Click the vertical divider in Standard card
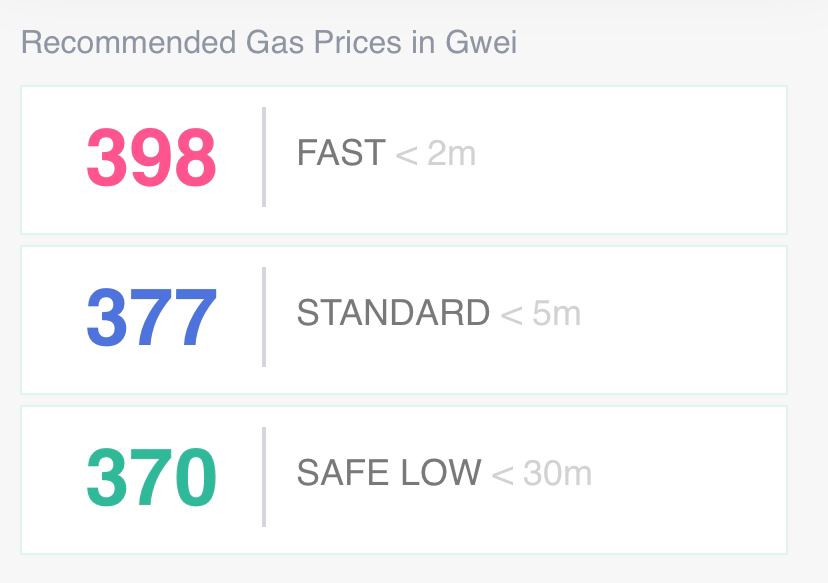The width and height of the screenshot is (828, 583). point(264,317)
